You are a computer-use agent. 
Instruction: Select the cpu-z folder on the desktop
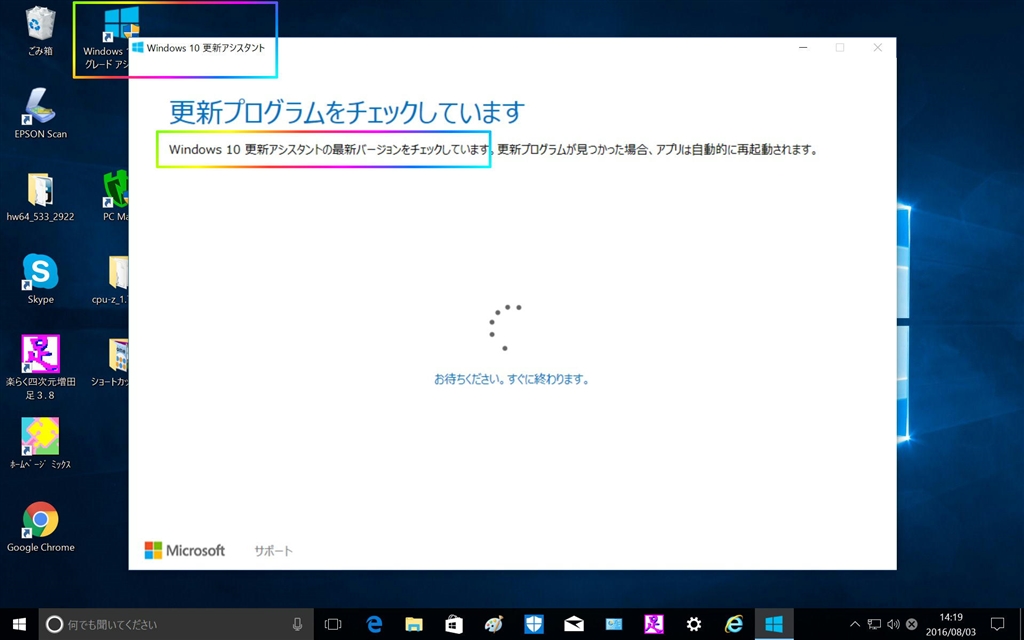click(x=111, y=279)
